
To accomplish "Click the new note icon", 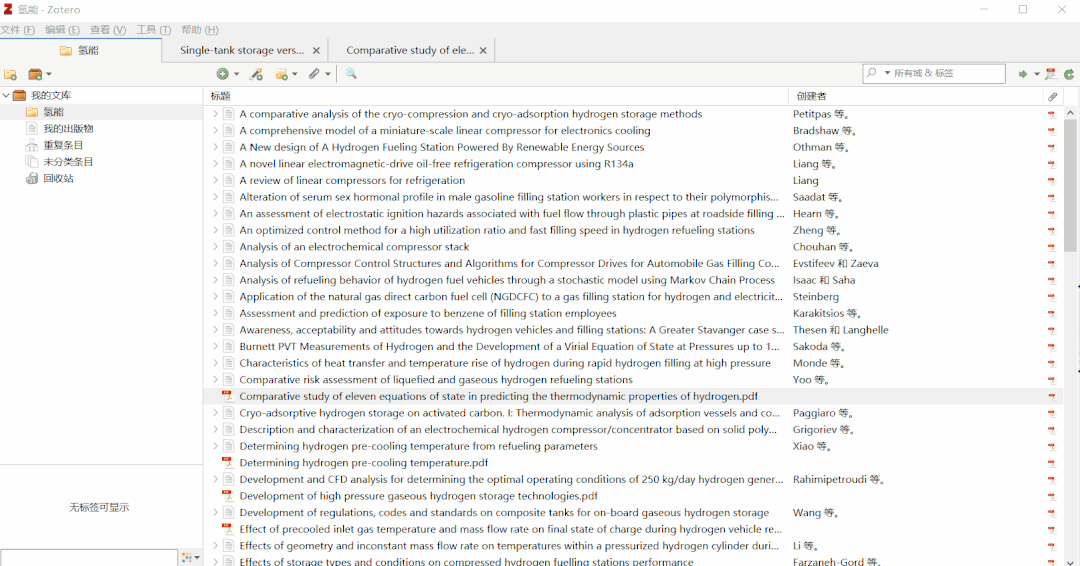I will click(281, 74).
